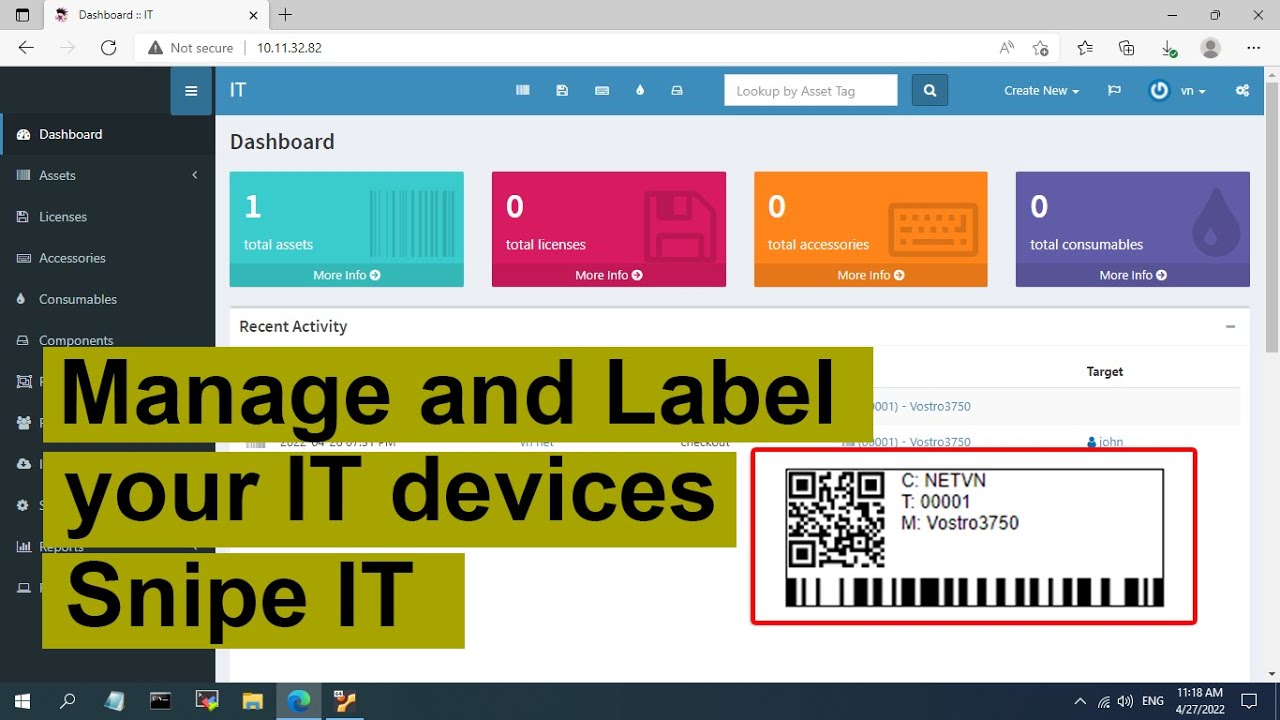Go back in browser
1280x720 pixels.
tap(26, 47)
